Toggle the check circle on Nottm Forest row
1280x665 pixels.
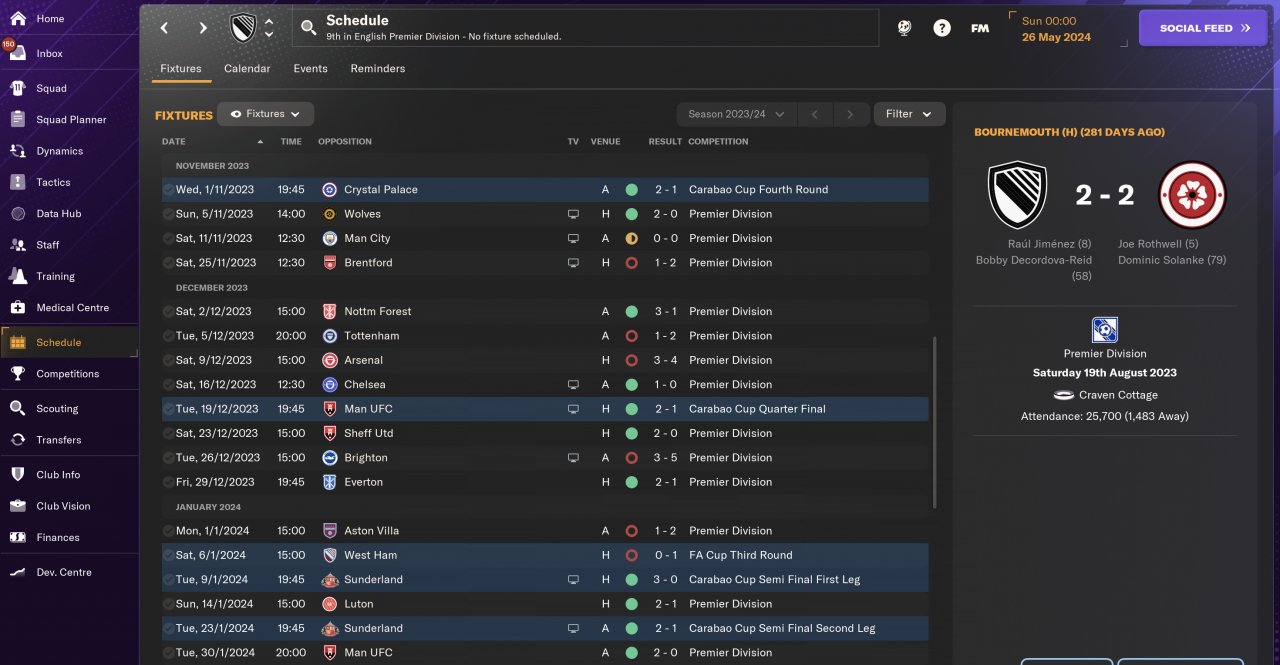tap(168, 311)
